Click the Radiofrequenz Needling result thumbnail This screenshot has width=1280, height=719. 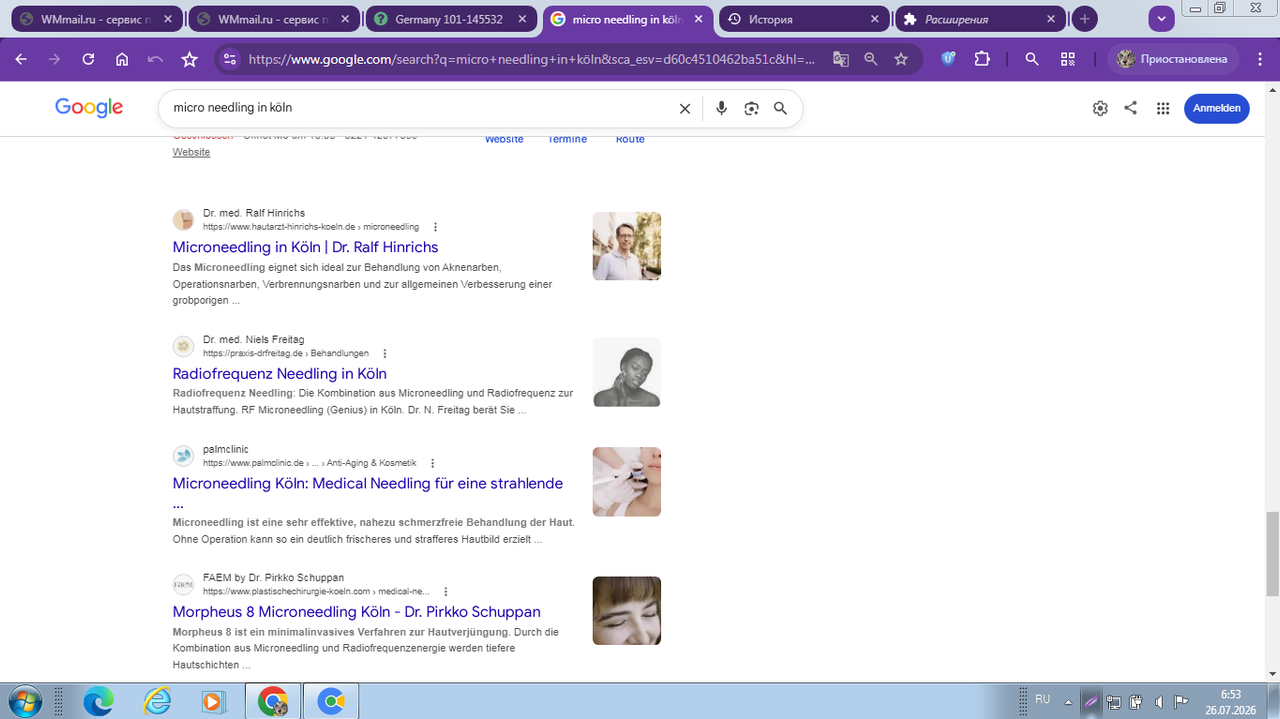point(627,372)
